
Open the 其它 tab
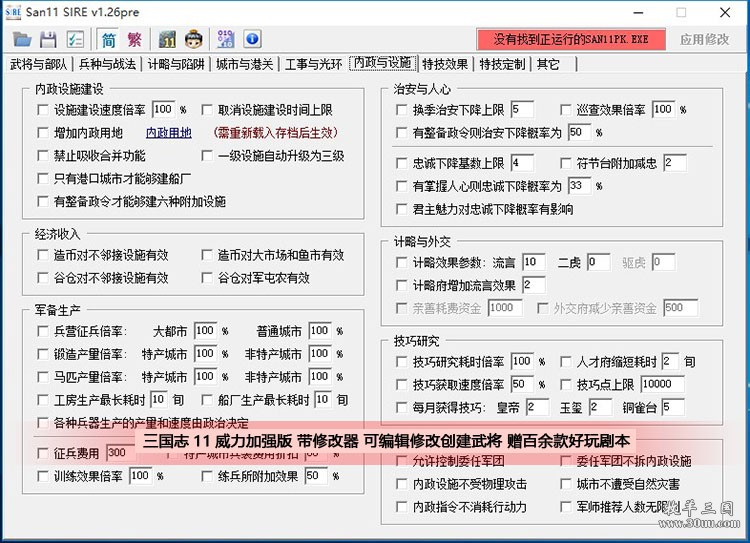pos(548,64)
